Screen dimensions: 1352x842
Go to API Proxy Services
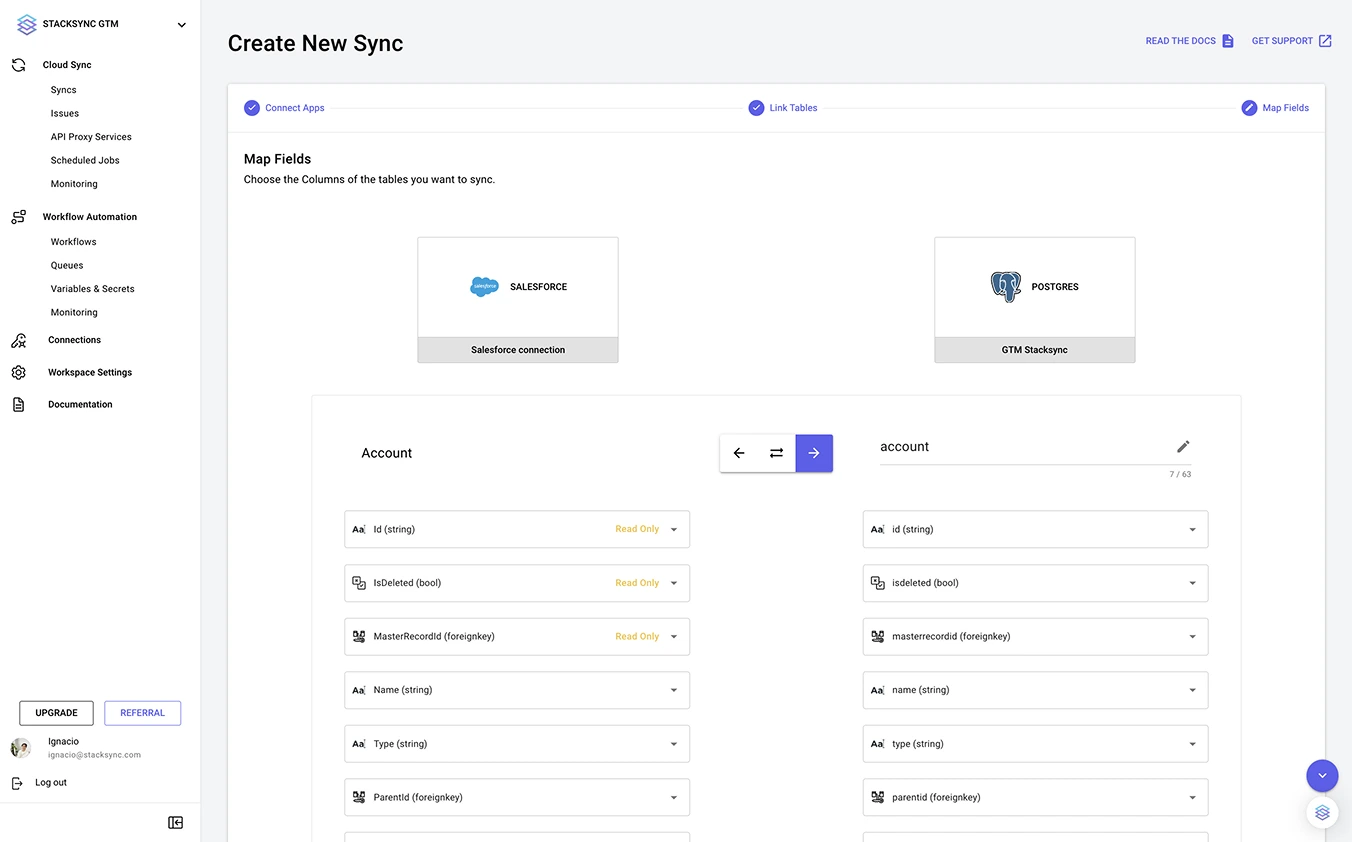(x=91, y=137)
